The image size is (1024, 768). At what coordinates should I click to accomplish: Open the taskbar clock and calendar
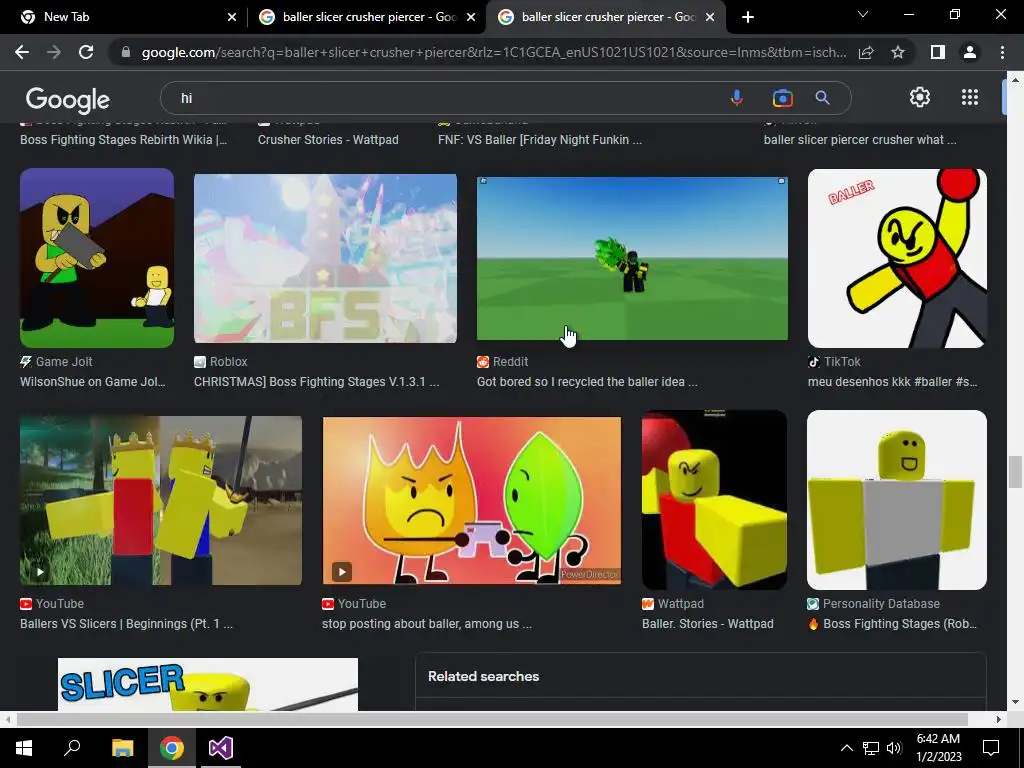(x=938, y=748)
